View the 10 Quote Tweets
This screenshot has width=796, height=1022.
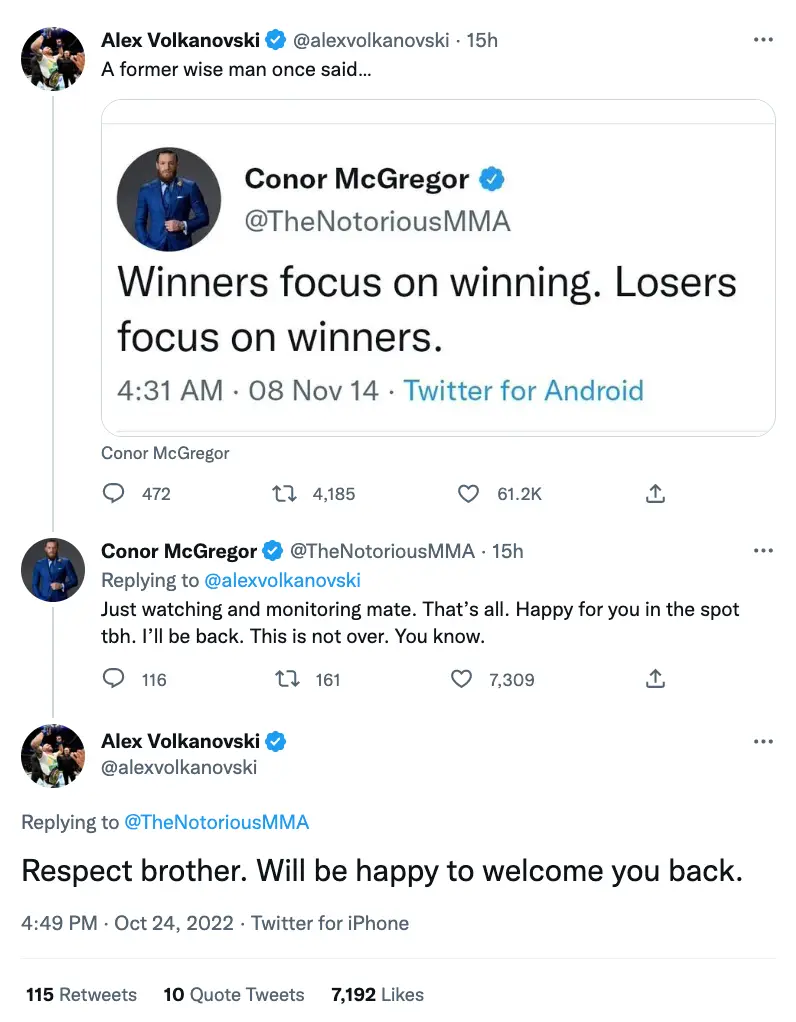pyautogui.click(x=234, y=995)
